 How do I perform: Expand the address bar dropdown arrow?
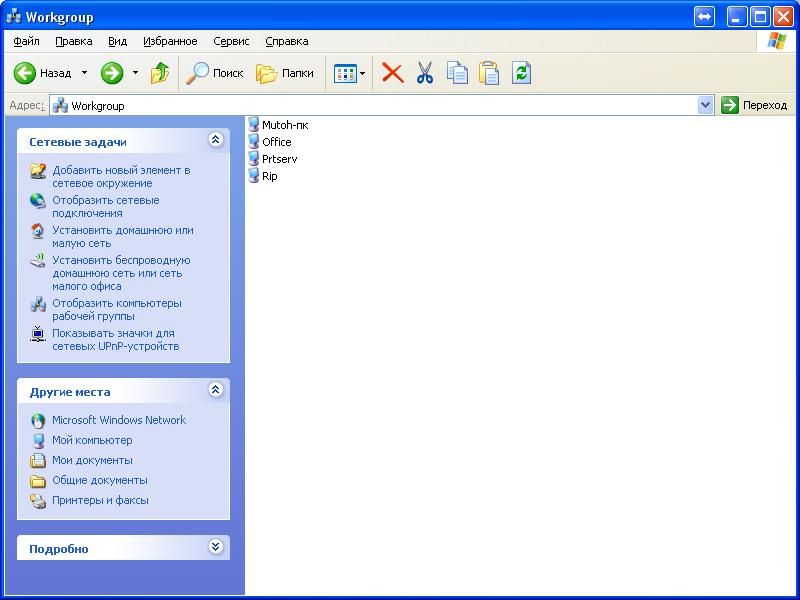click(705, 105)
